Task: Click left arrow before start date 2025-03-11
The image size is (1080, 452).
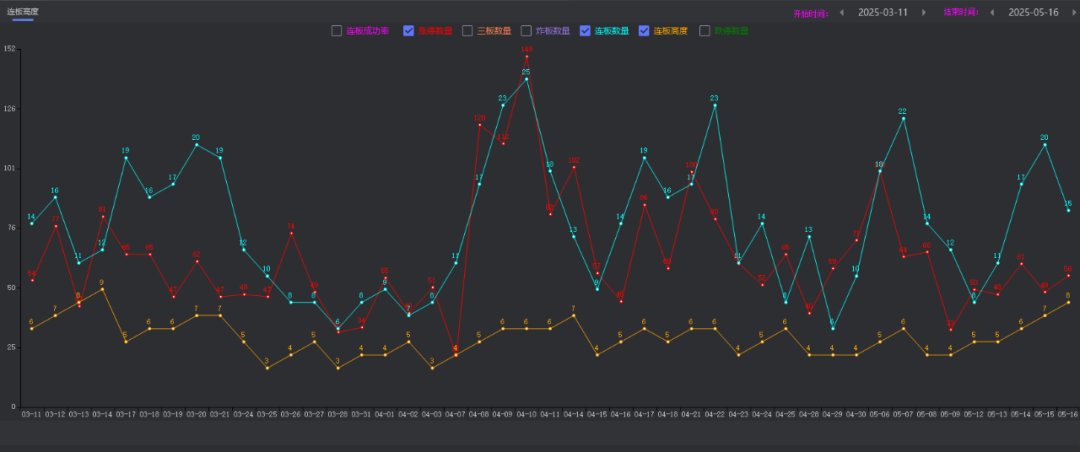Action: coord(841,13)
